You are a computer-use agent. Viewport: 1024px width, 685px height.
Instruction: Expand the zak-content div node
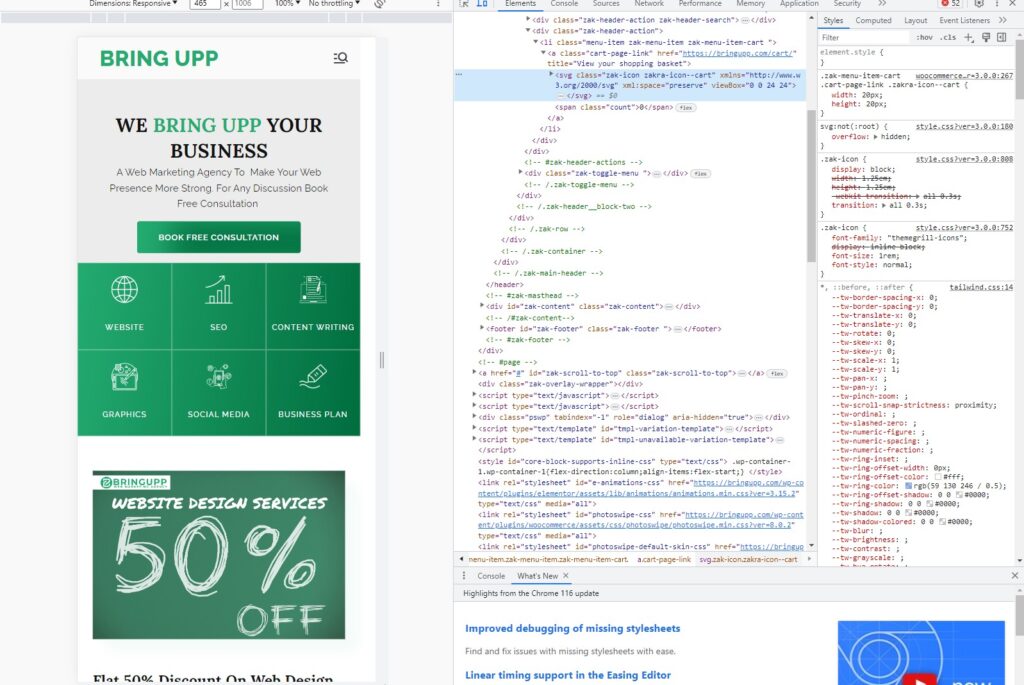pyautogui.click(x=482, y=306)
